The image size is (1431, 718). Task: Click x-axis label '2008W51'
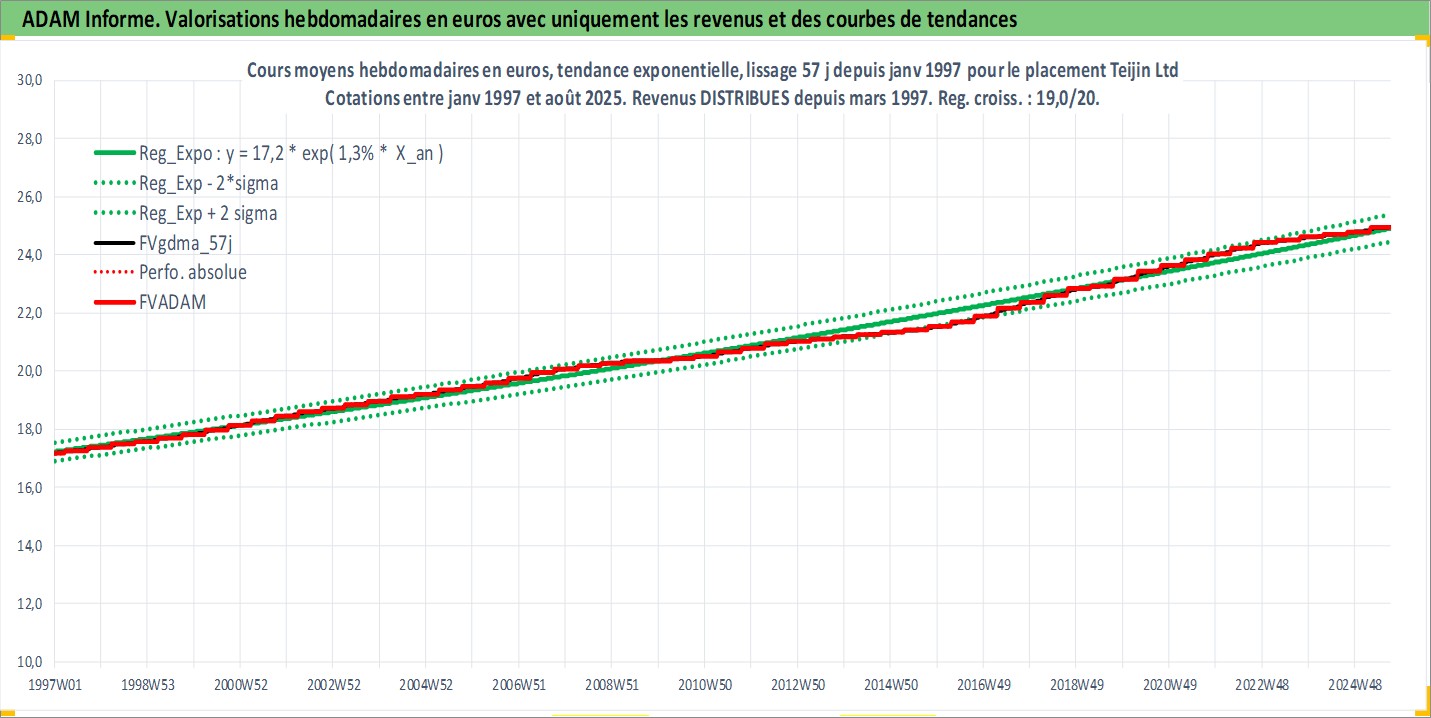[611, 684]
